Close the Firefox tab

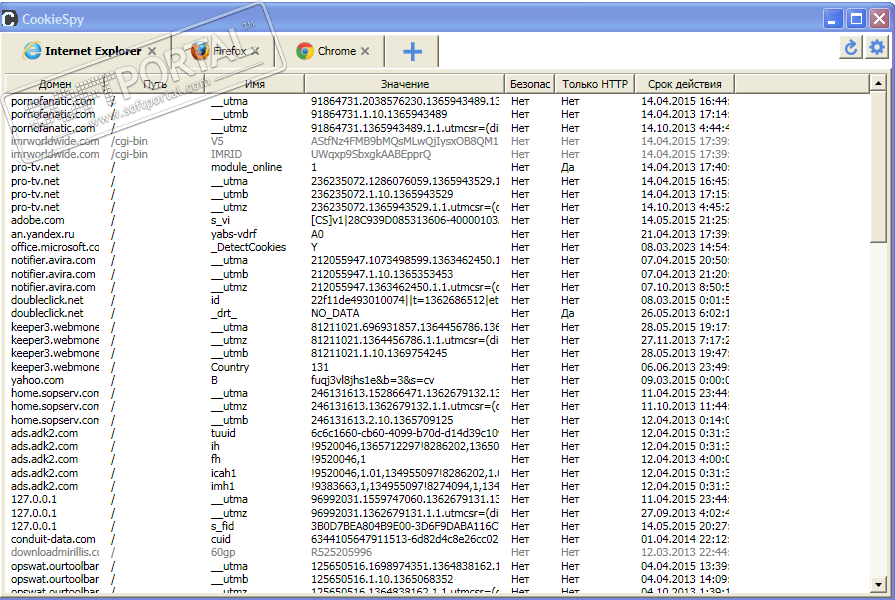[255, 51]
